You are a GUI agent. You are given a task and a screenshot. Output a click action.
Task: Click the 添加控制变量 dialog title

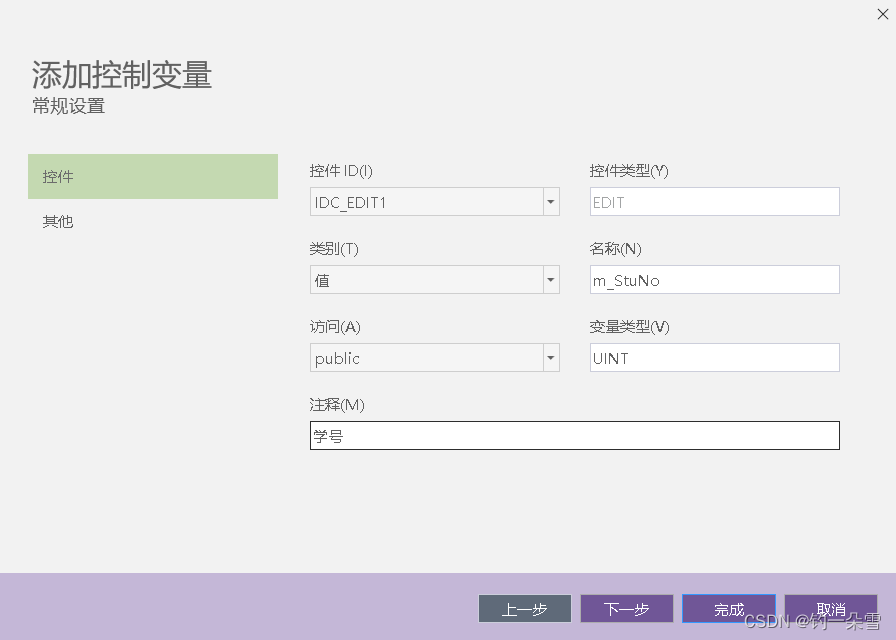120,74
